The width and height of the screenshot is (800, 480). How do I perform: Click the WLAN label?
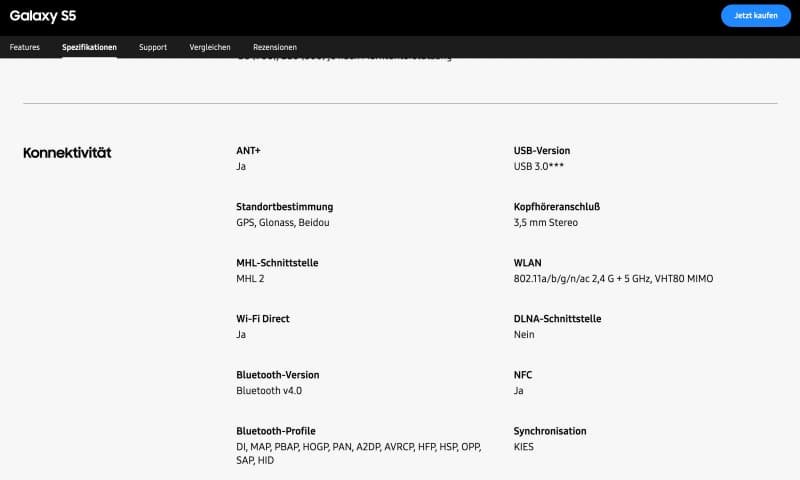pyautogui.click(x=528, y=263)
